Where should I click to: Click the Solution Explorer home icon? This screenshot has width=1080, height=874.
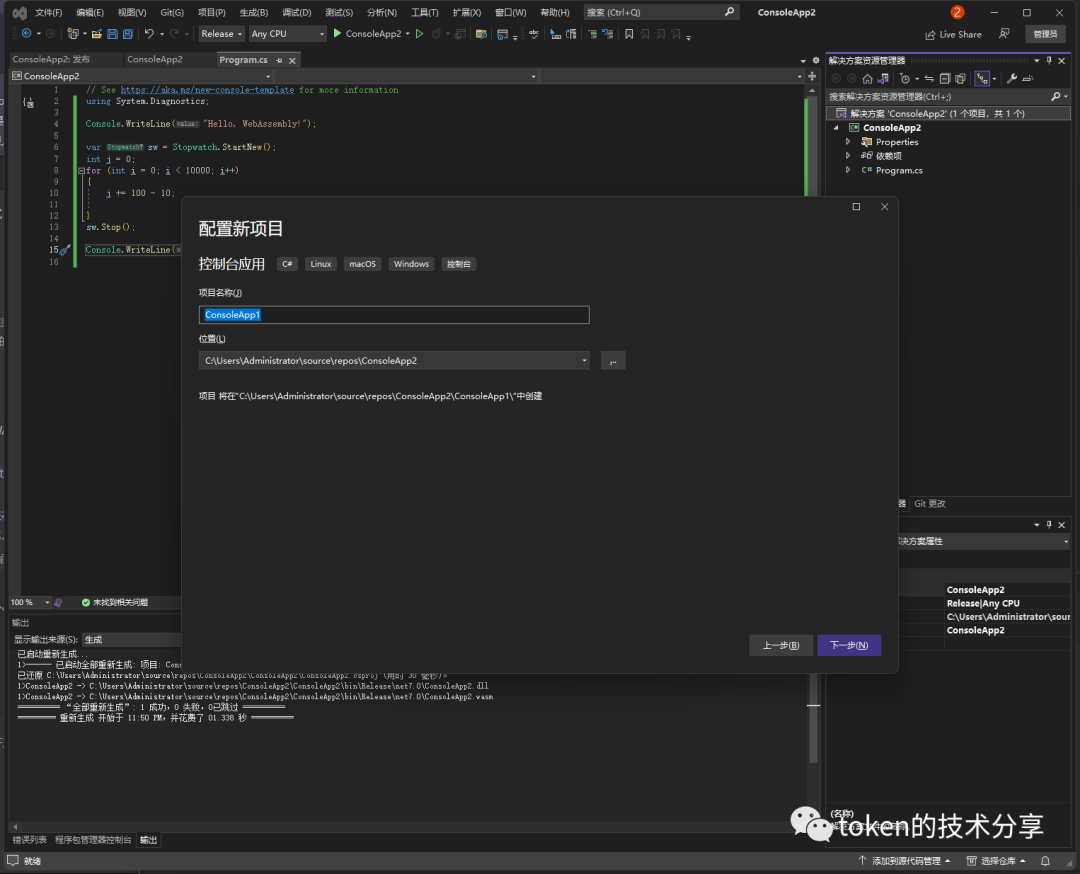(x=868, y=79)
